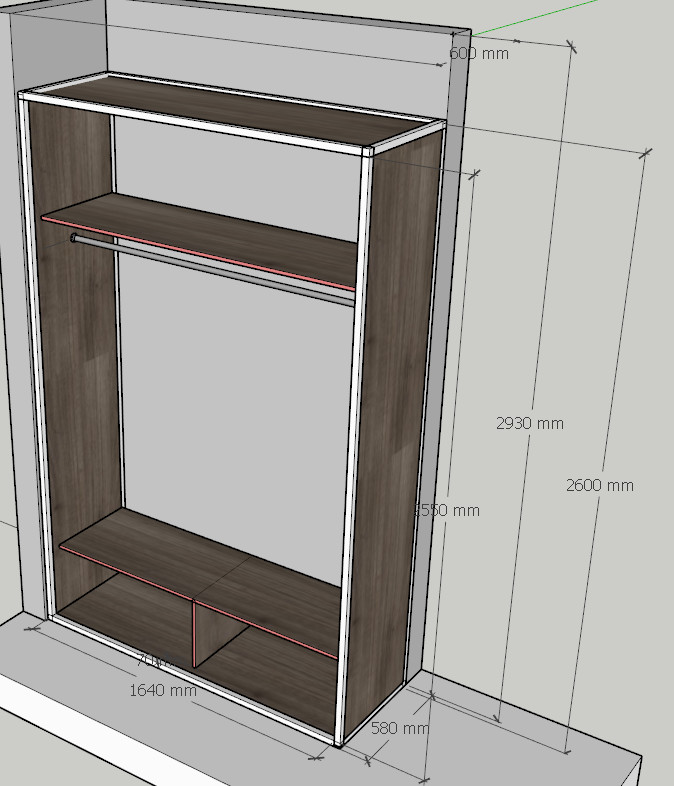This screenshot has width=674, height=786.
Task: Click the right side panel of wardrobe
Action: click(x=400, y=400)
